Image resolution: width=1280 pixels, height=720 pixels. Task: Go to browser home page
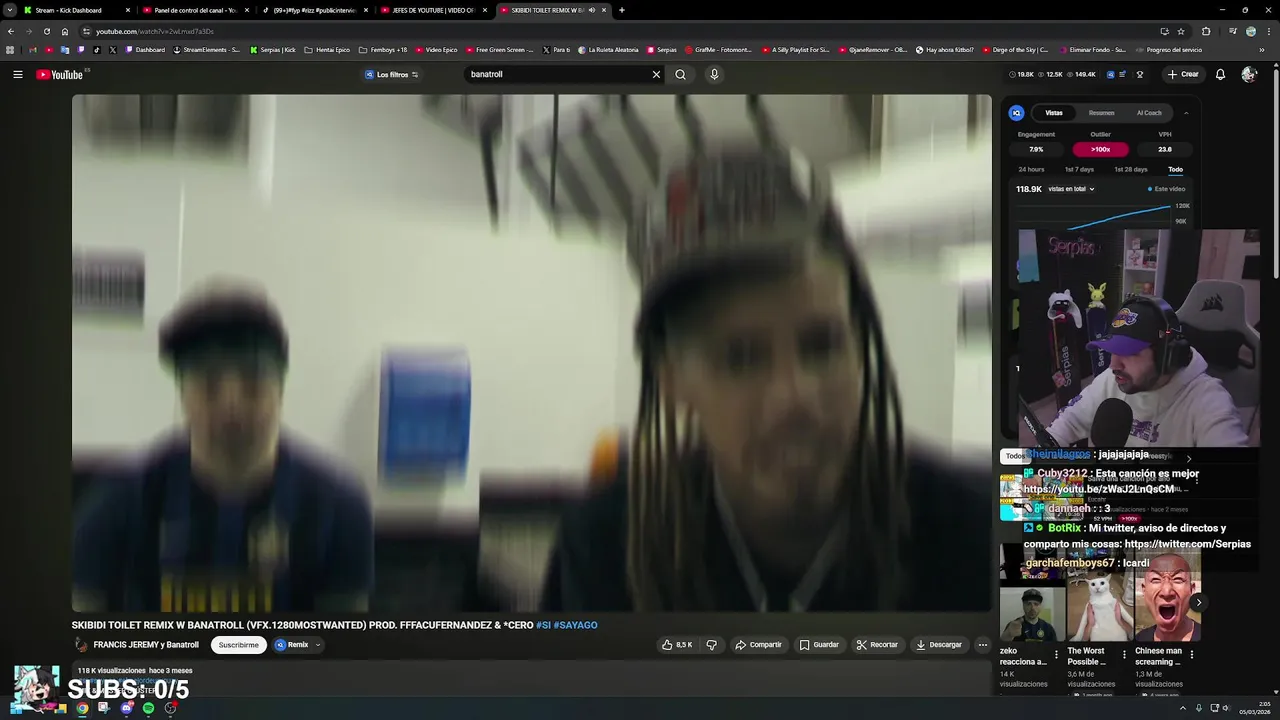(65, 31)
